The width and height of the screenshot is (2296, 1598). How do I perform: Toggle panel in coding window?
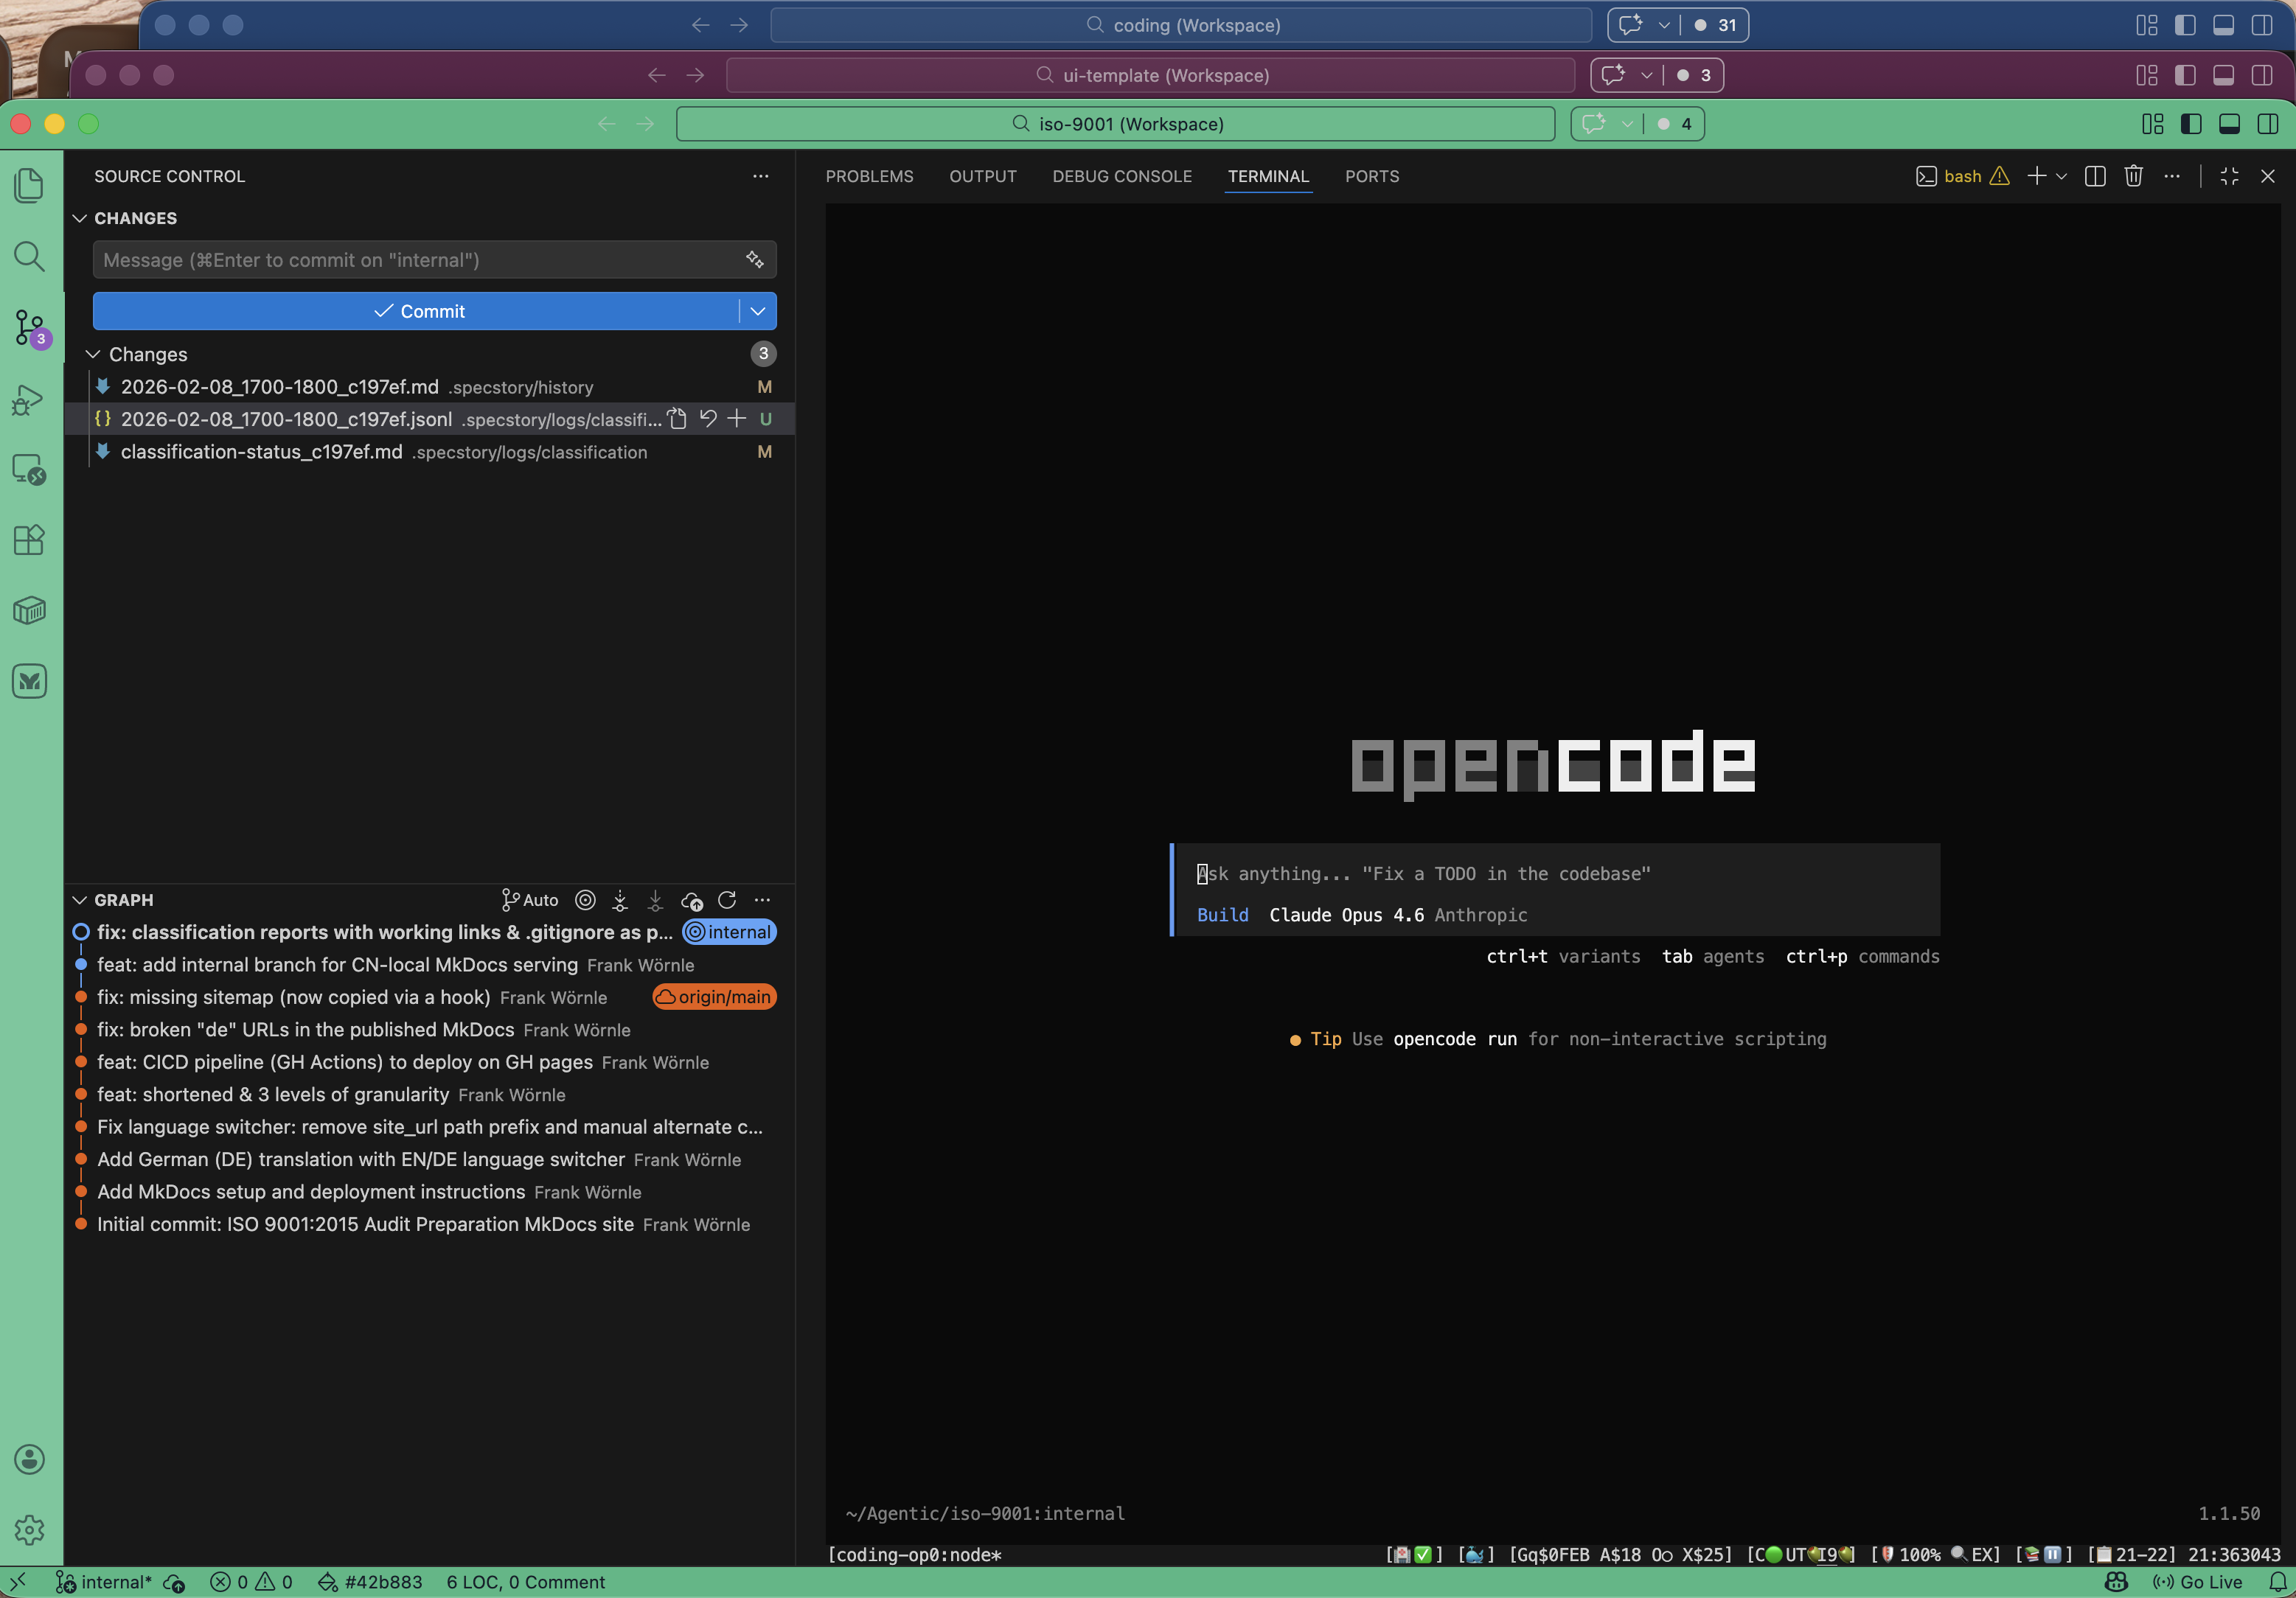tap(2223, 25)
